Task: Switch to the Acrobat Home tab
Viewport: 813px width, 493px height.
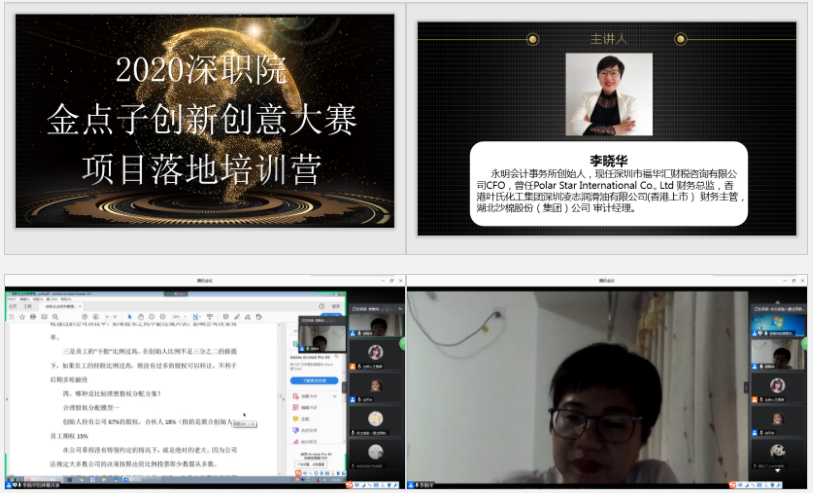Action: [x=13, y=306]
